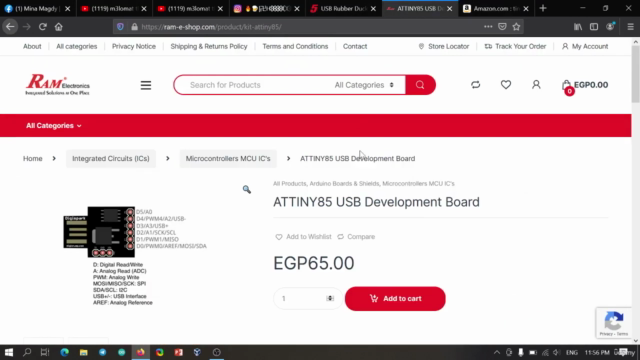Click the page vertical scrollbar thumb
Image resolution: width=640 pixels, height=360 pixels.
coord(636,73)
